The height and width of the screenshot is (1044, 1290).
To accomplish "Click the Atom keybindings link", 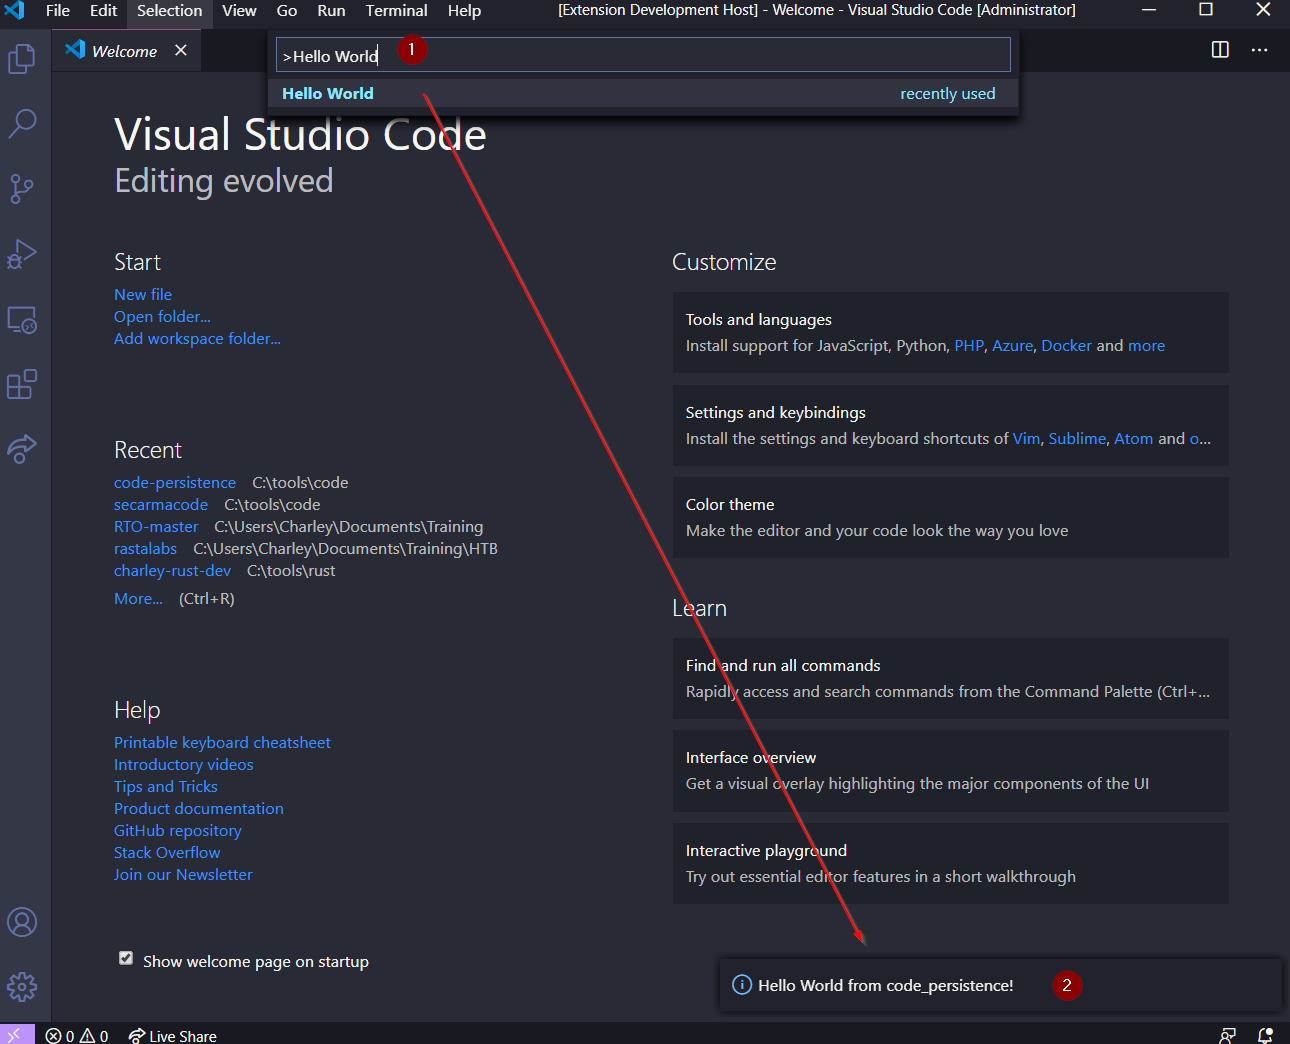I will [x=1133, y=439].
